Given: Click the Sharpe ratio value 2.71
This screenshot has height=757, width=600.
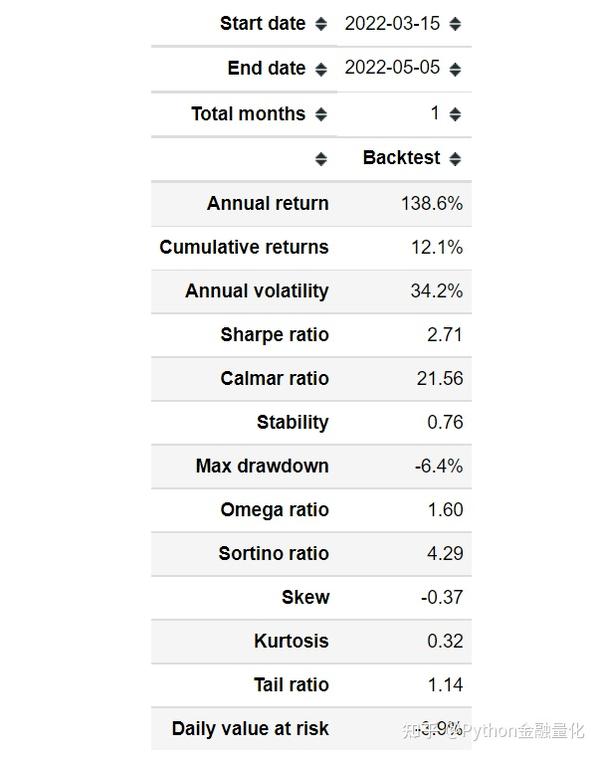Looking at the screenshot, I should [x=445, y=335].
